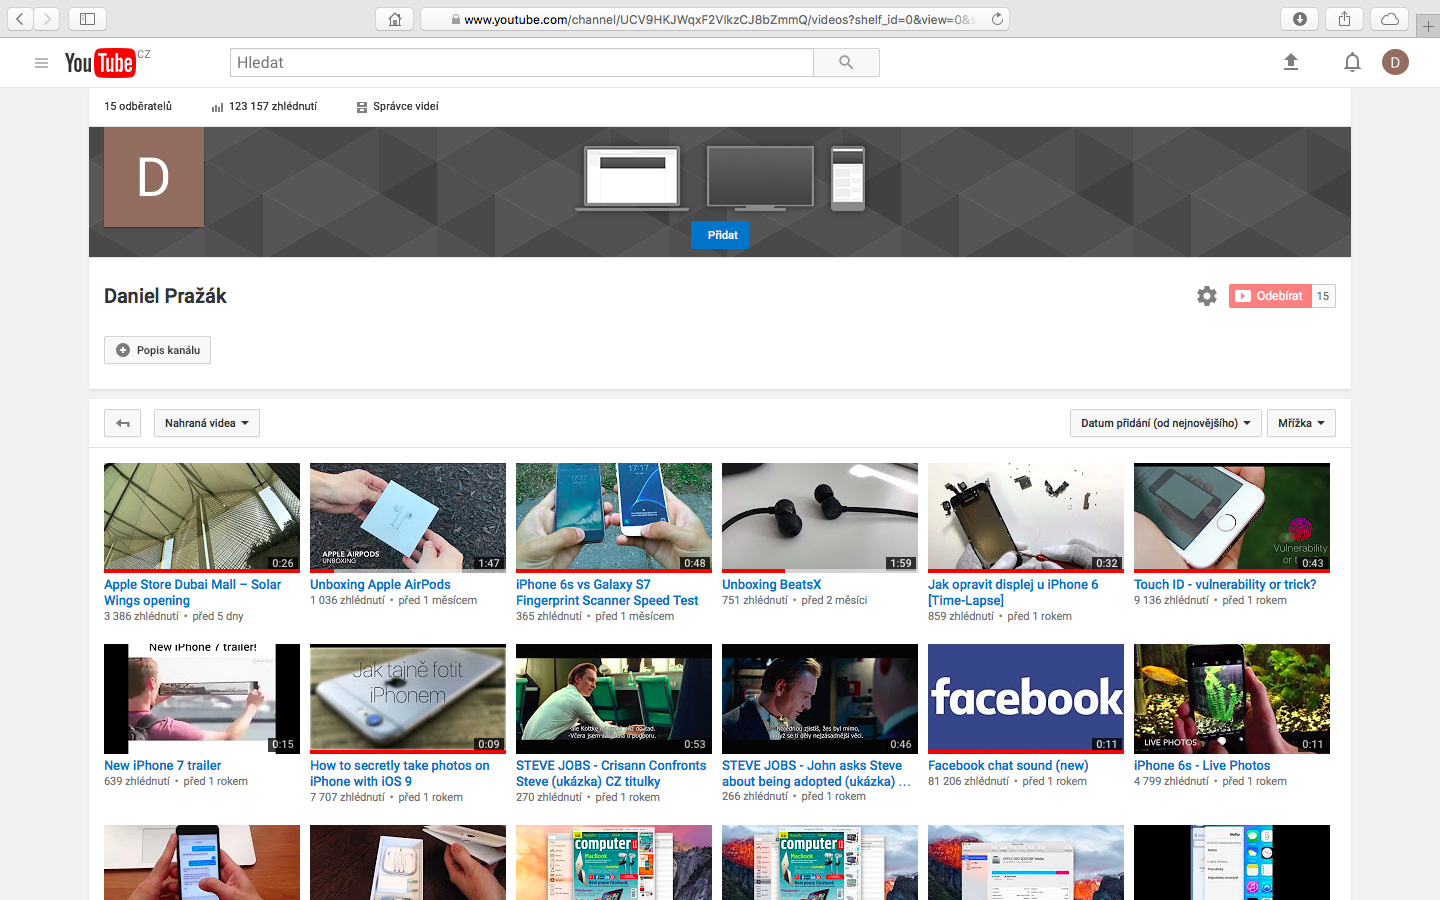Open channel settings gear
The image size is (1440, 900).
[x=1207, y=296]
